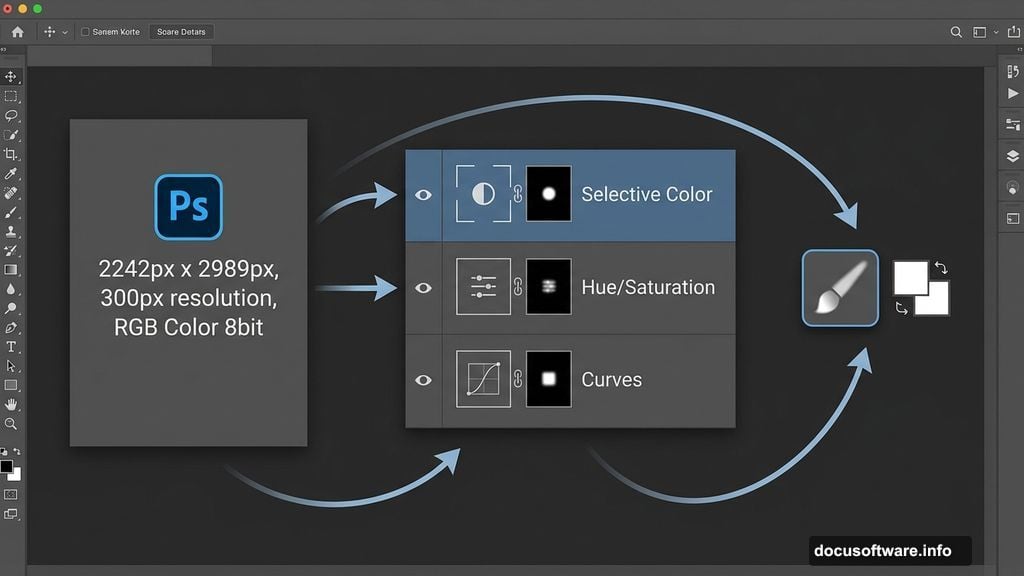
Task: Select the Curves layer mask thumbnail
Action: [x=548, y=379]
